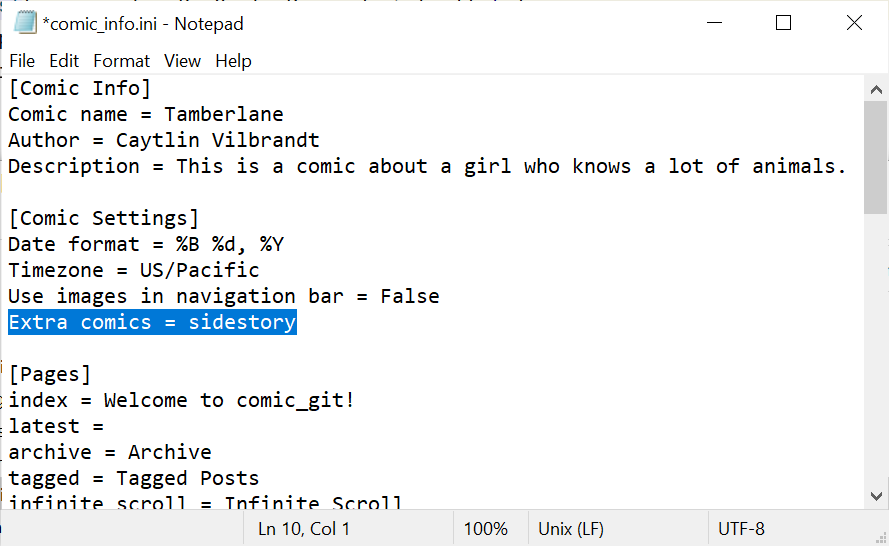Place cursor after 'latest =' text
The image size is (889, 546).
pyautogui.click(x=106, y=426)
